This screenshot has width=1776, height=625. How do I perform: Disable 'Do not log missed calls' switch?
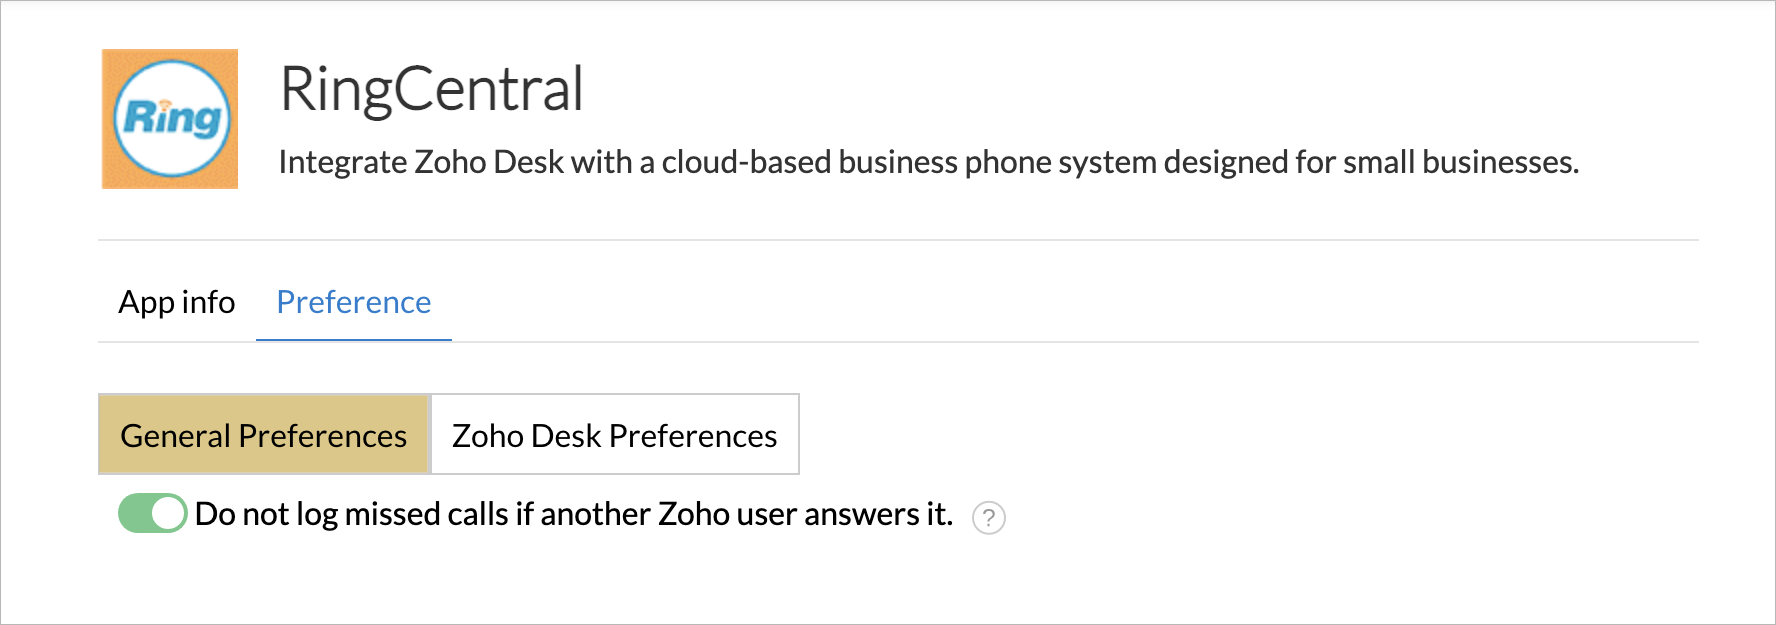pos(153,513)
